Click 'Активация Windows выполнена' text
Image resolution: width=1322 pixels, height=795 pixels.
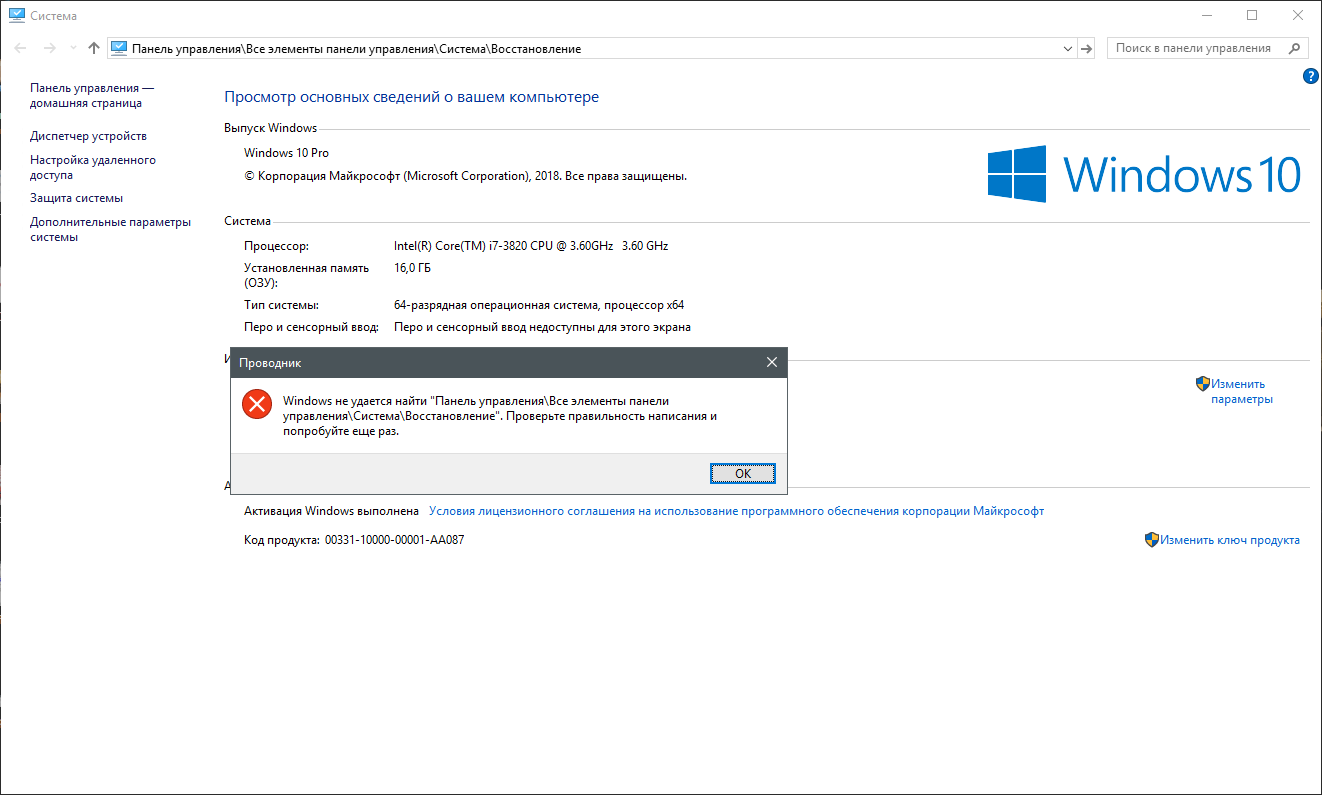[331, 511]
